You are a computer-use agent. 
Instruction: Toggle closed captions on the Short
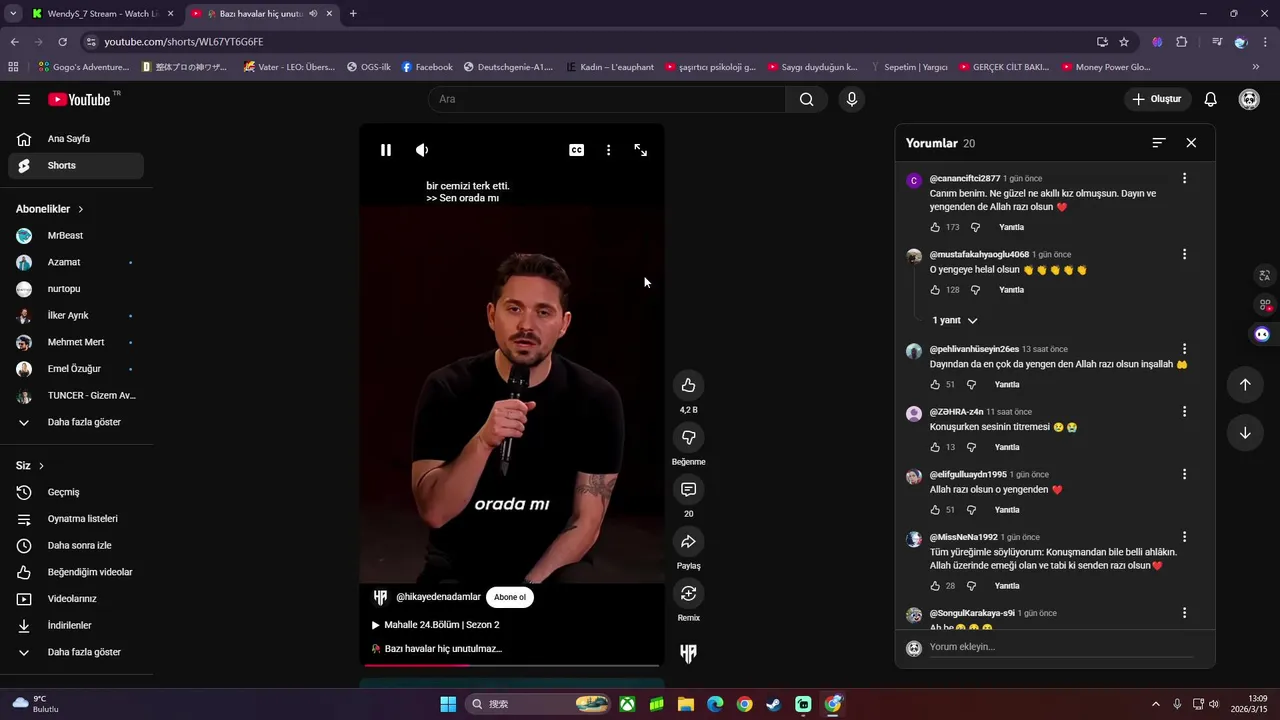tap(576, 150)
